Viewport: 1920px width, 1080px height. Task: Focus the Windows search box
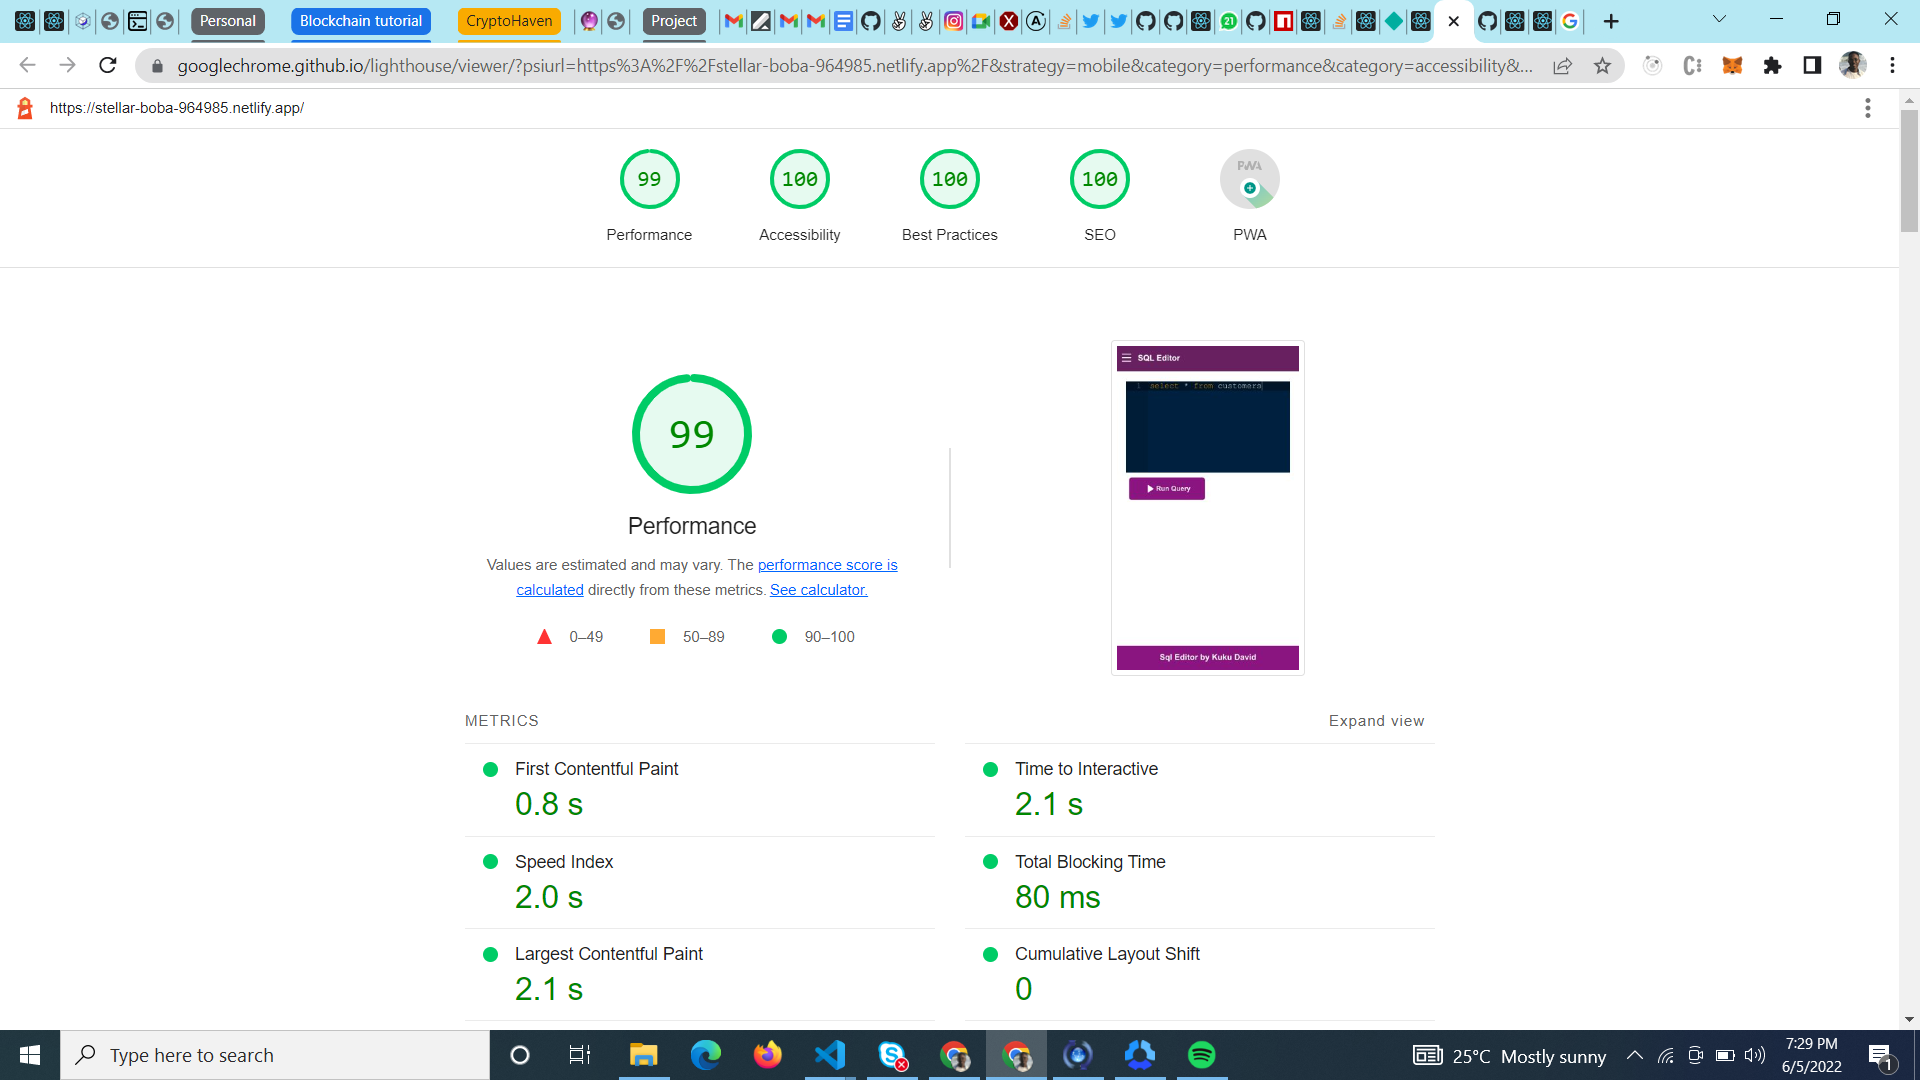point(275,1055)
